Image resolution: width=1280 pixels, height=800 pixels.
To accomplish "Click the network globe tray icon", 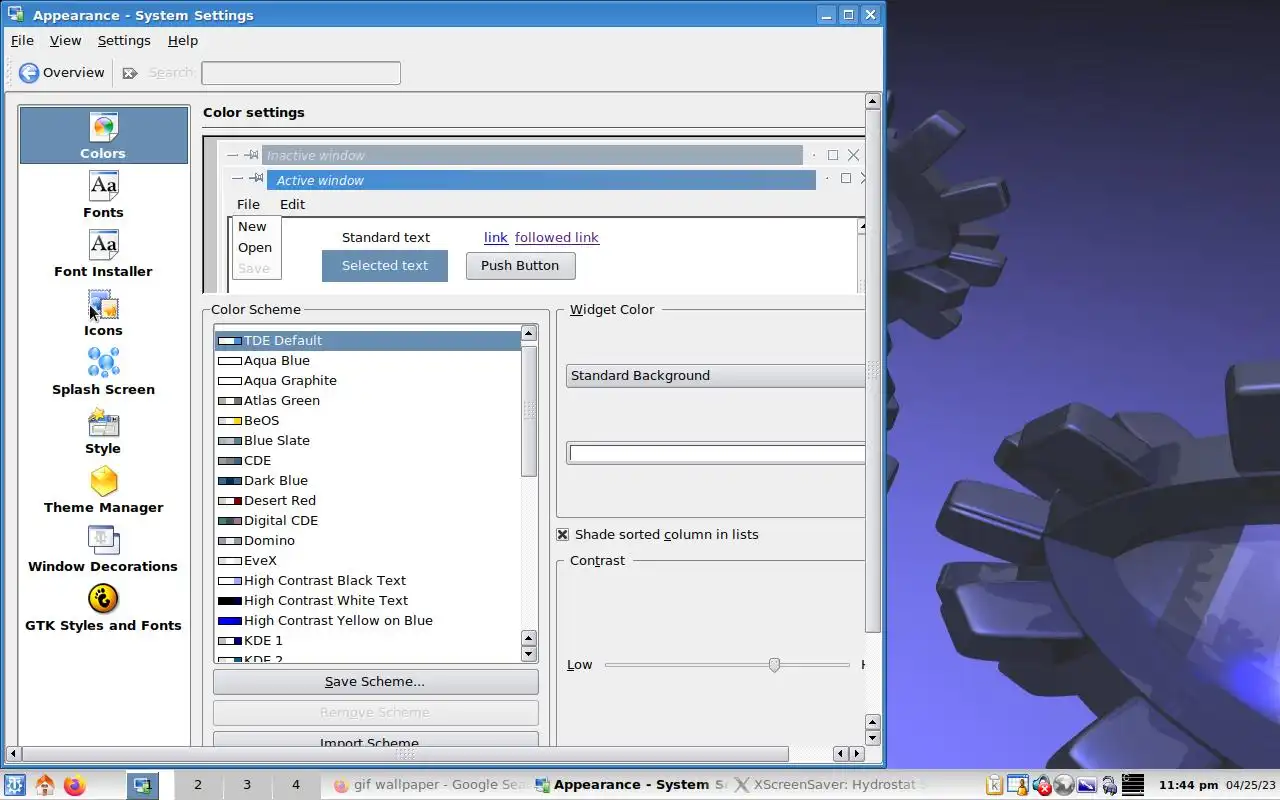I will 1064,785.
